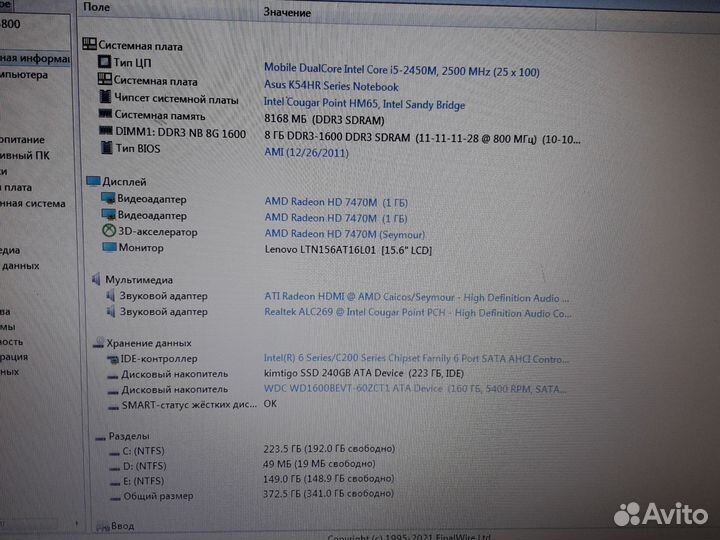This screenshot has width=720, height=540.
Task: Open the Intel 6 Series SATA AHCI controller link
Action: pos(416,358)
